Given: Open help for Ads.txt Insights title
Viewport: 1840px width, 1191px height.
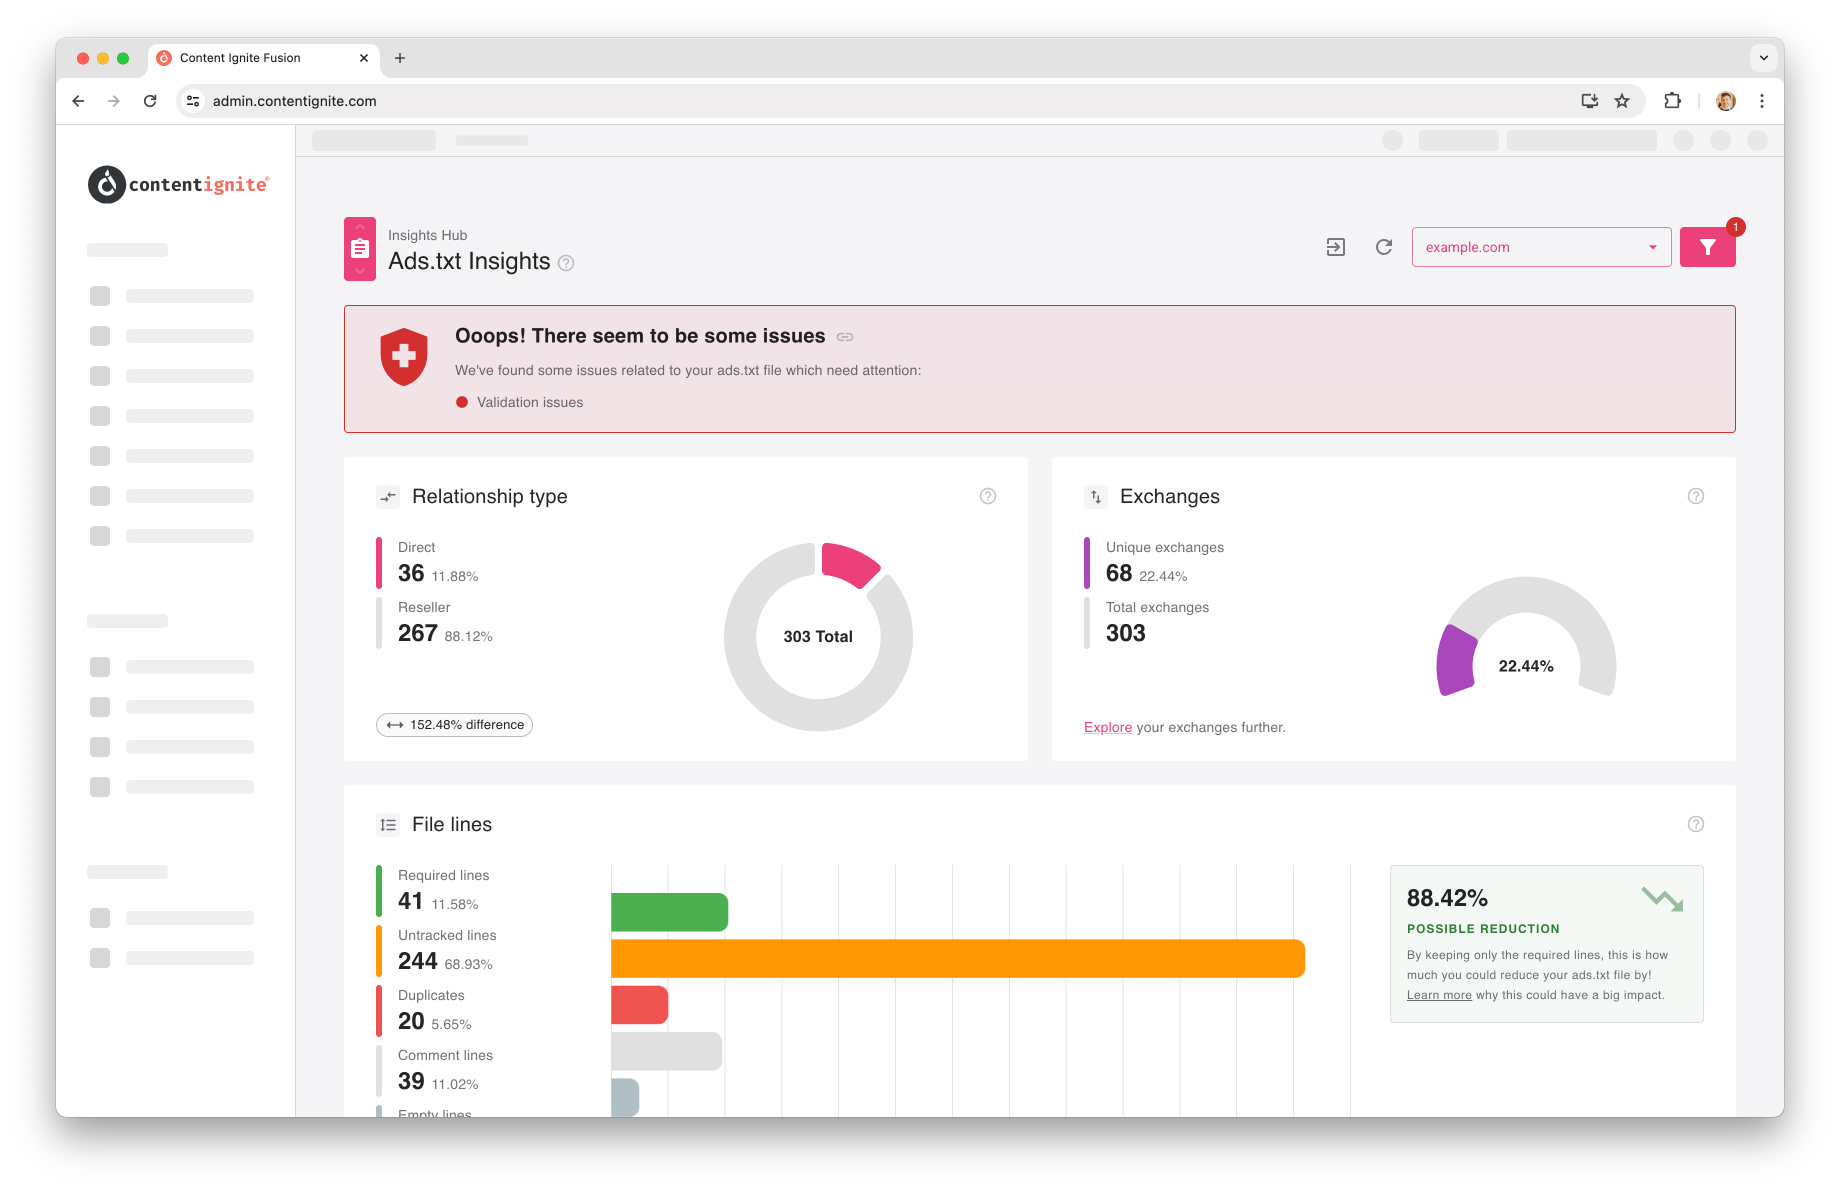Looking at the screenshot, I should 566,263.
